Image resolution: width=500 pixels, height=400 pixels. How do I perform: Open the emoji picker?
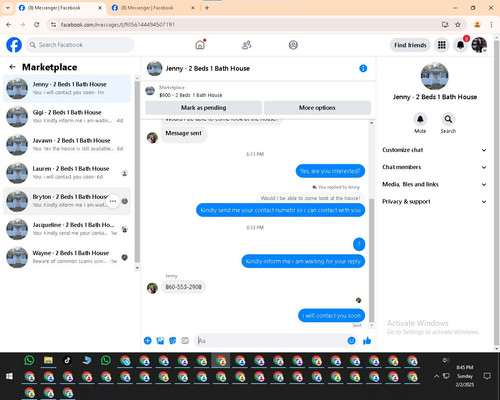(351, 341)
